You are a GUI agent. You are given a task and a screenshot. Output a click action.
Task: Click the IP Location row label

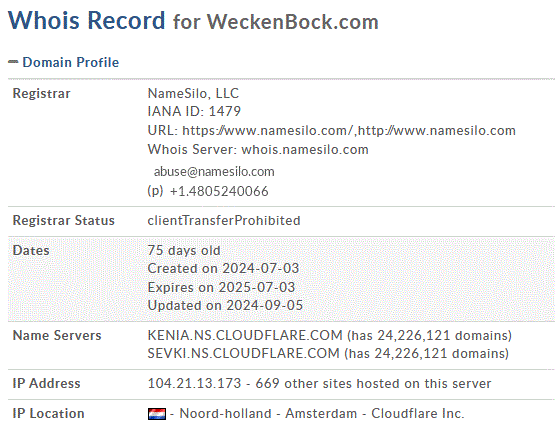tap(49, 414)
